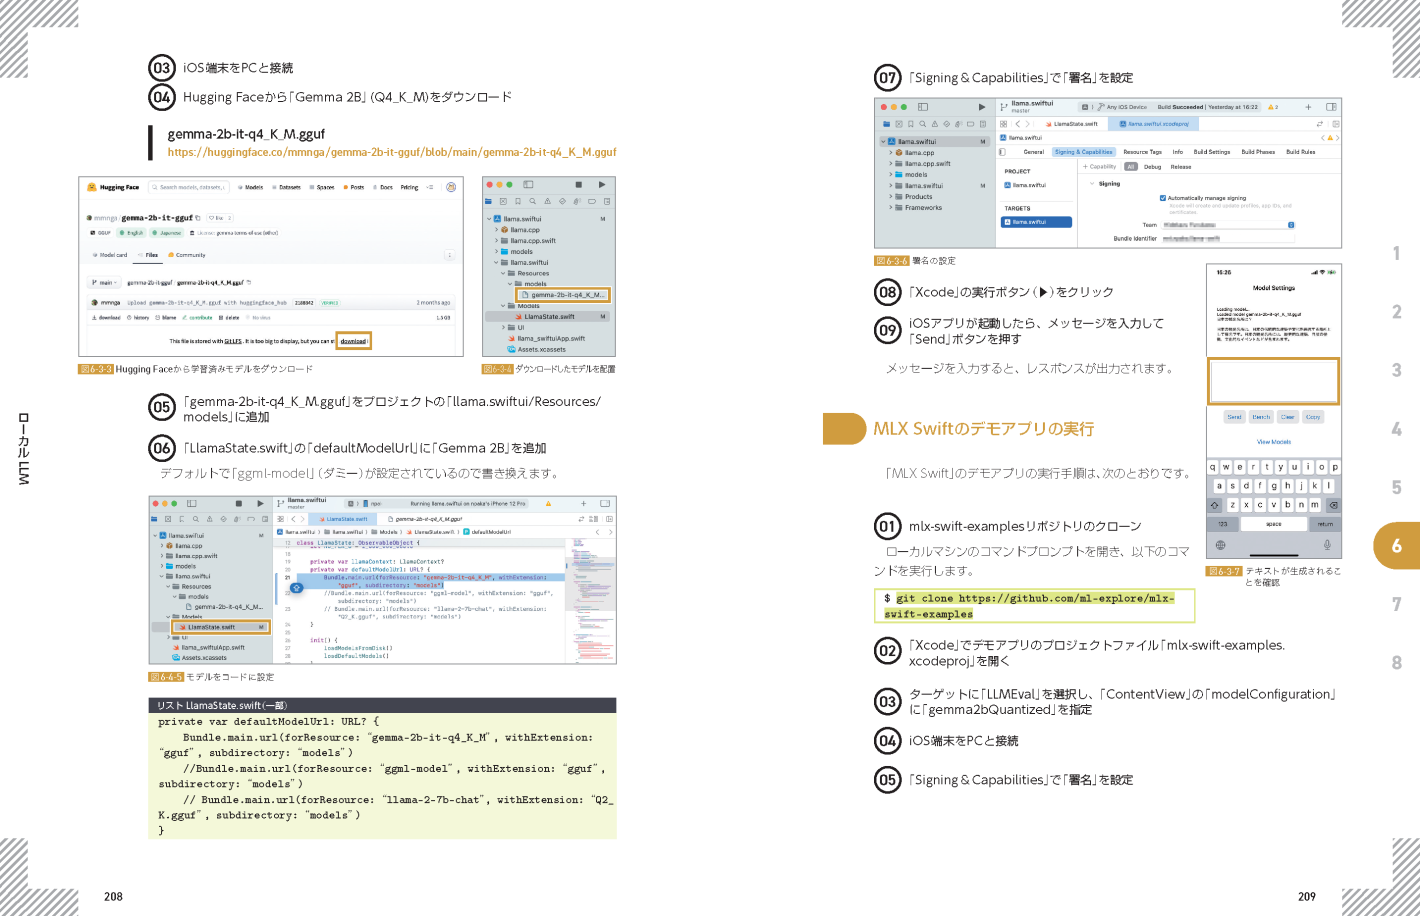Click the Run button in the navigator-only Xcode panel
Screen dimensions: 1420x916
[601, 185]
